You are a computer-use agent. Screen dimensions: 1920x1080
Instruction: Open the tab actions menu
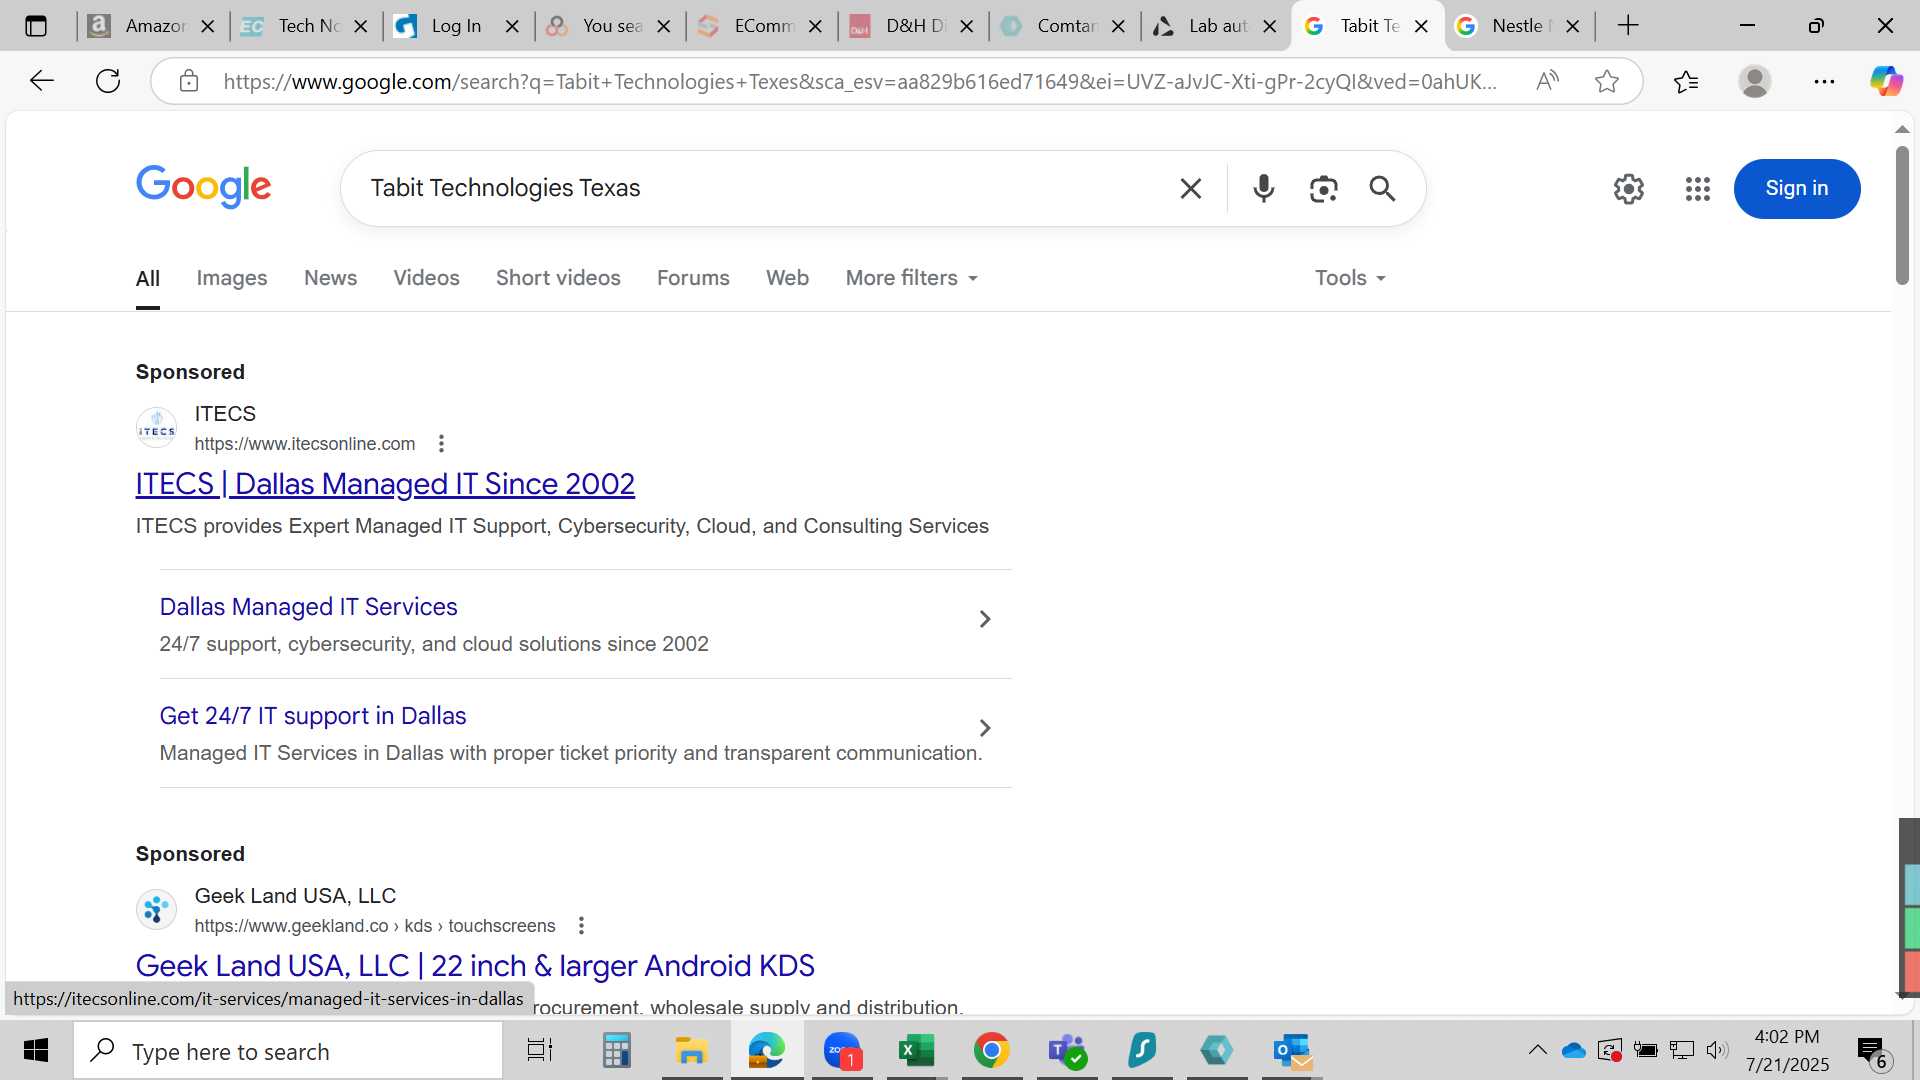[36, 26]
